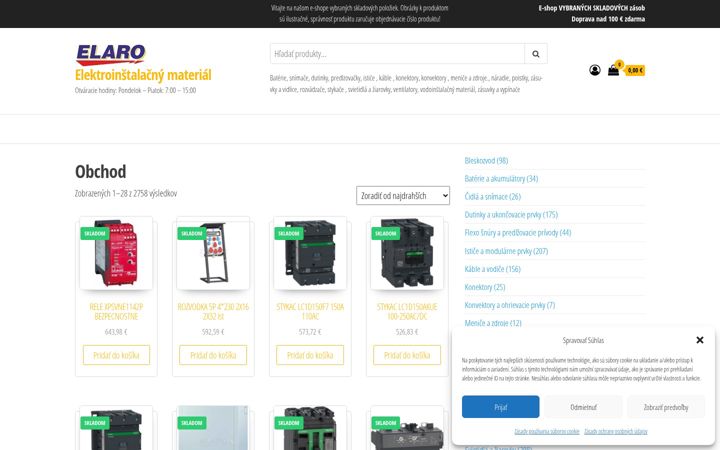This screenshot has height=450, width=720.
Task: Close the cookie consent dialog
Action: coord(700,340)
